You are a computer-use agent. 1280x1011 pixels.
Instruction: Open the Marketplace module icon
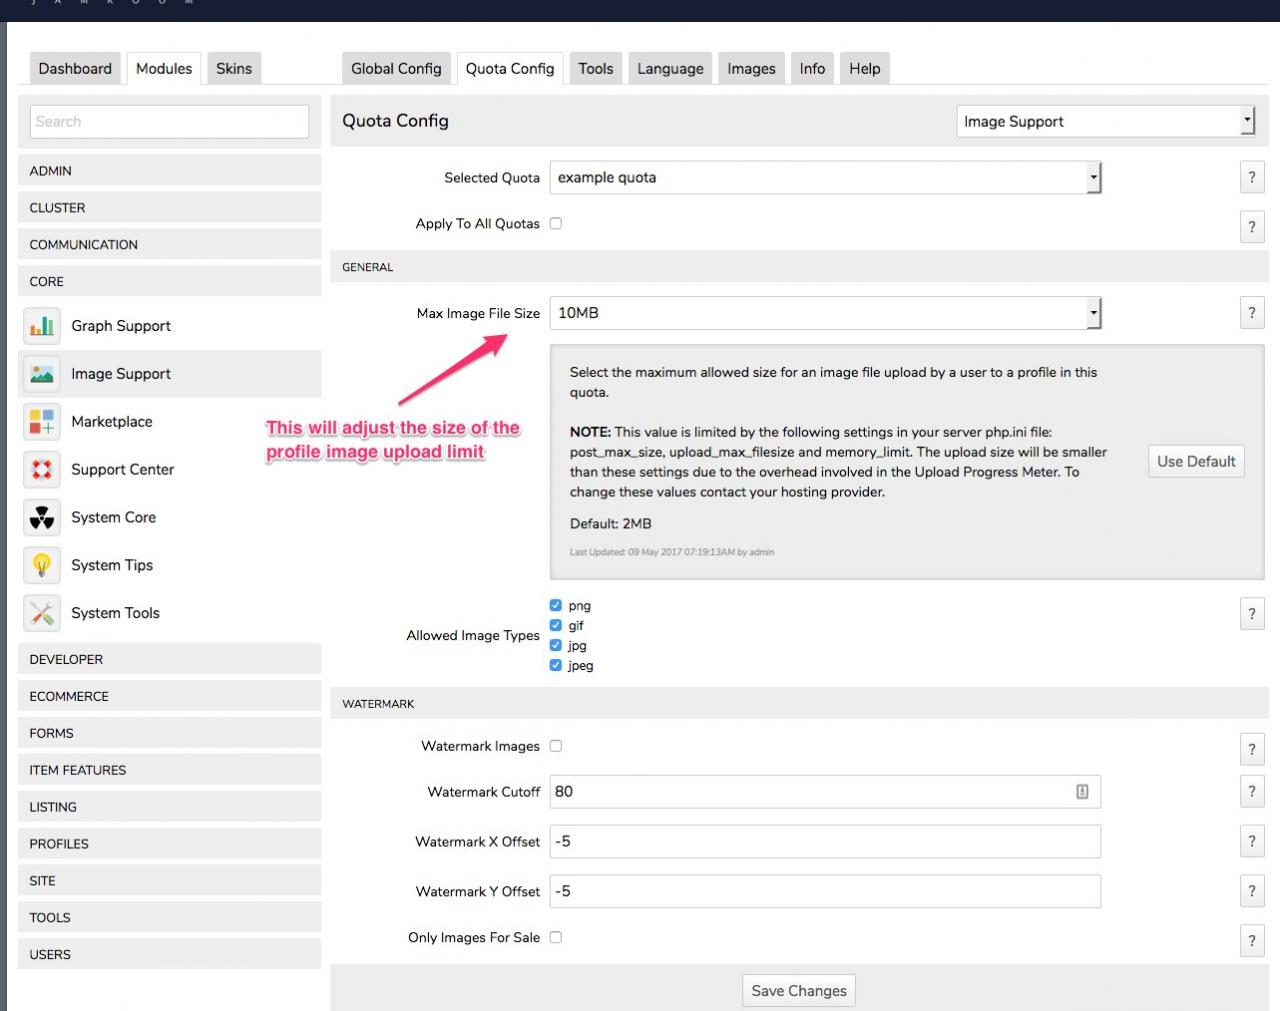pyautogui.click(x=42, y=422)
